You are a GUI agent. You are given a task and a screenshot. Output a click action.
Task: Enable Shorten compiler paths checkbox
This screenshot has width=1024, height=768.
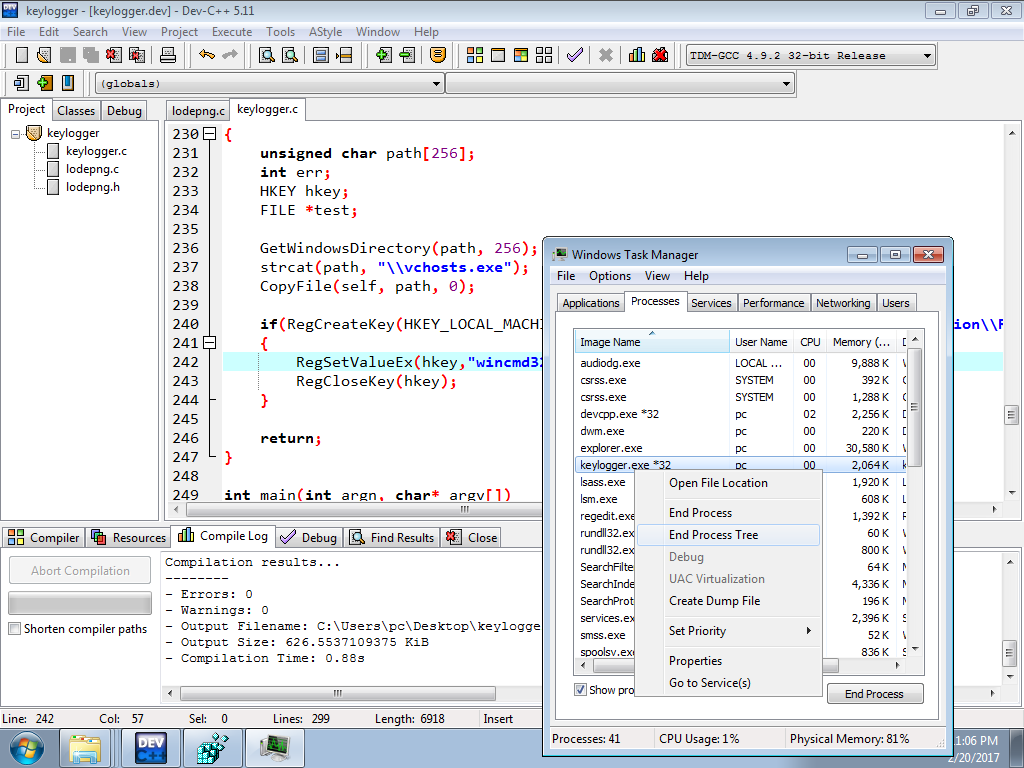pos(14,628)
